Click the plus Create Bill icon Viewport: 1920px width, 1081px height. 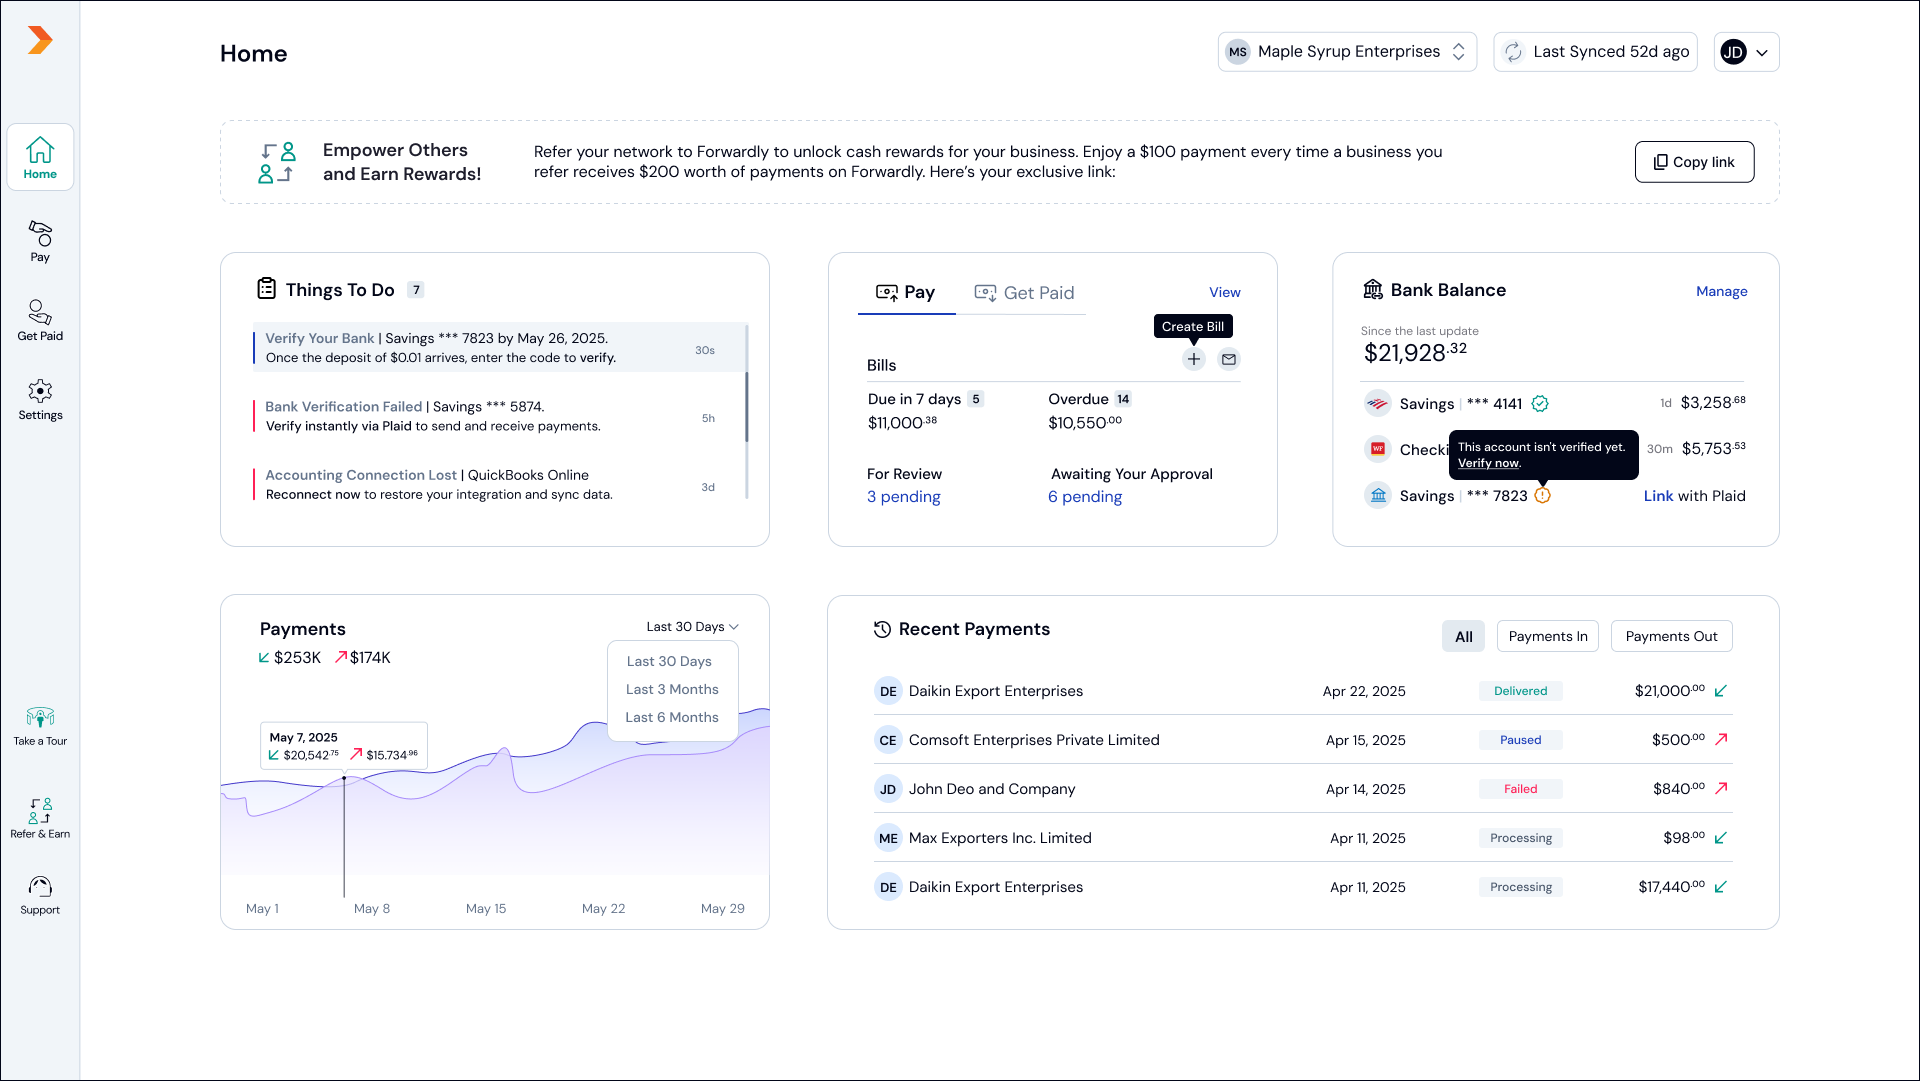1194,359
